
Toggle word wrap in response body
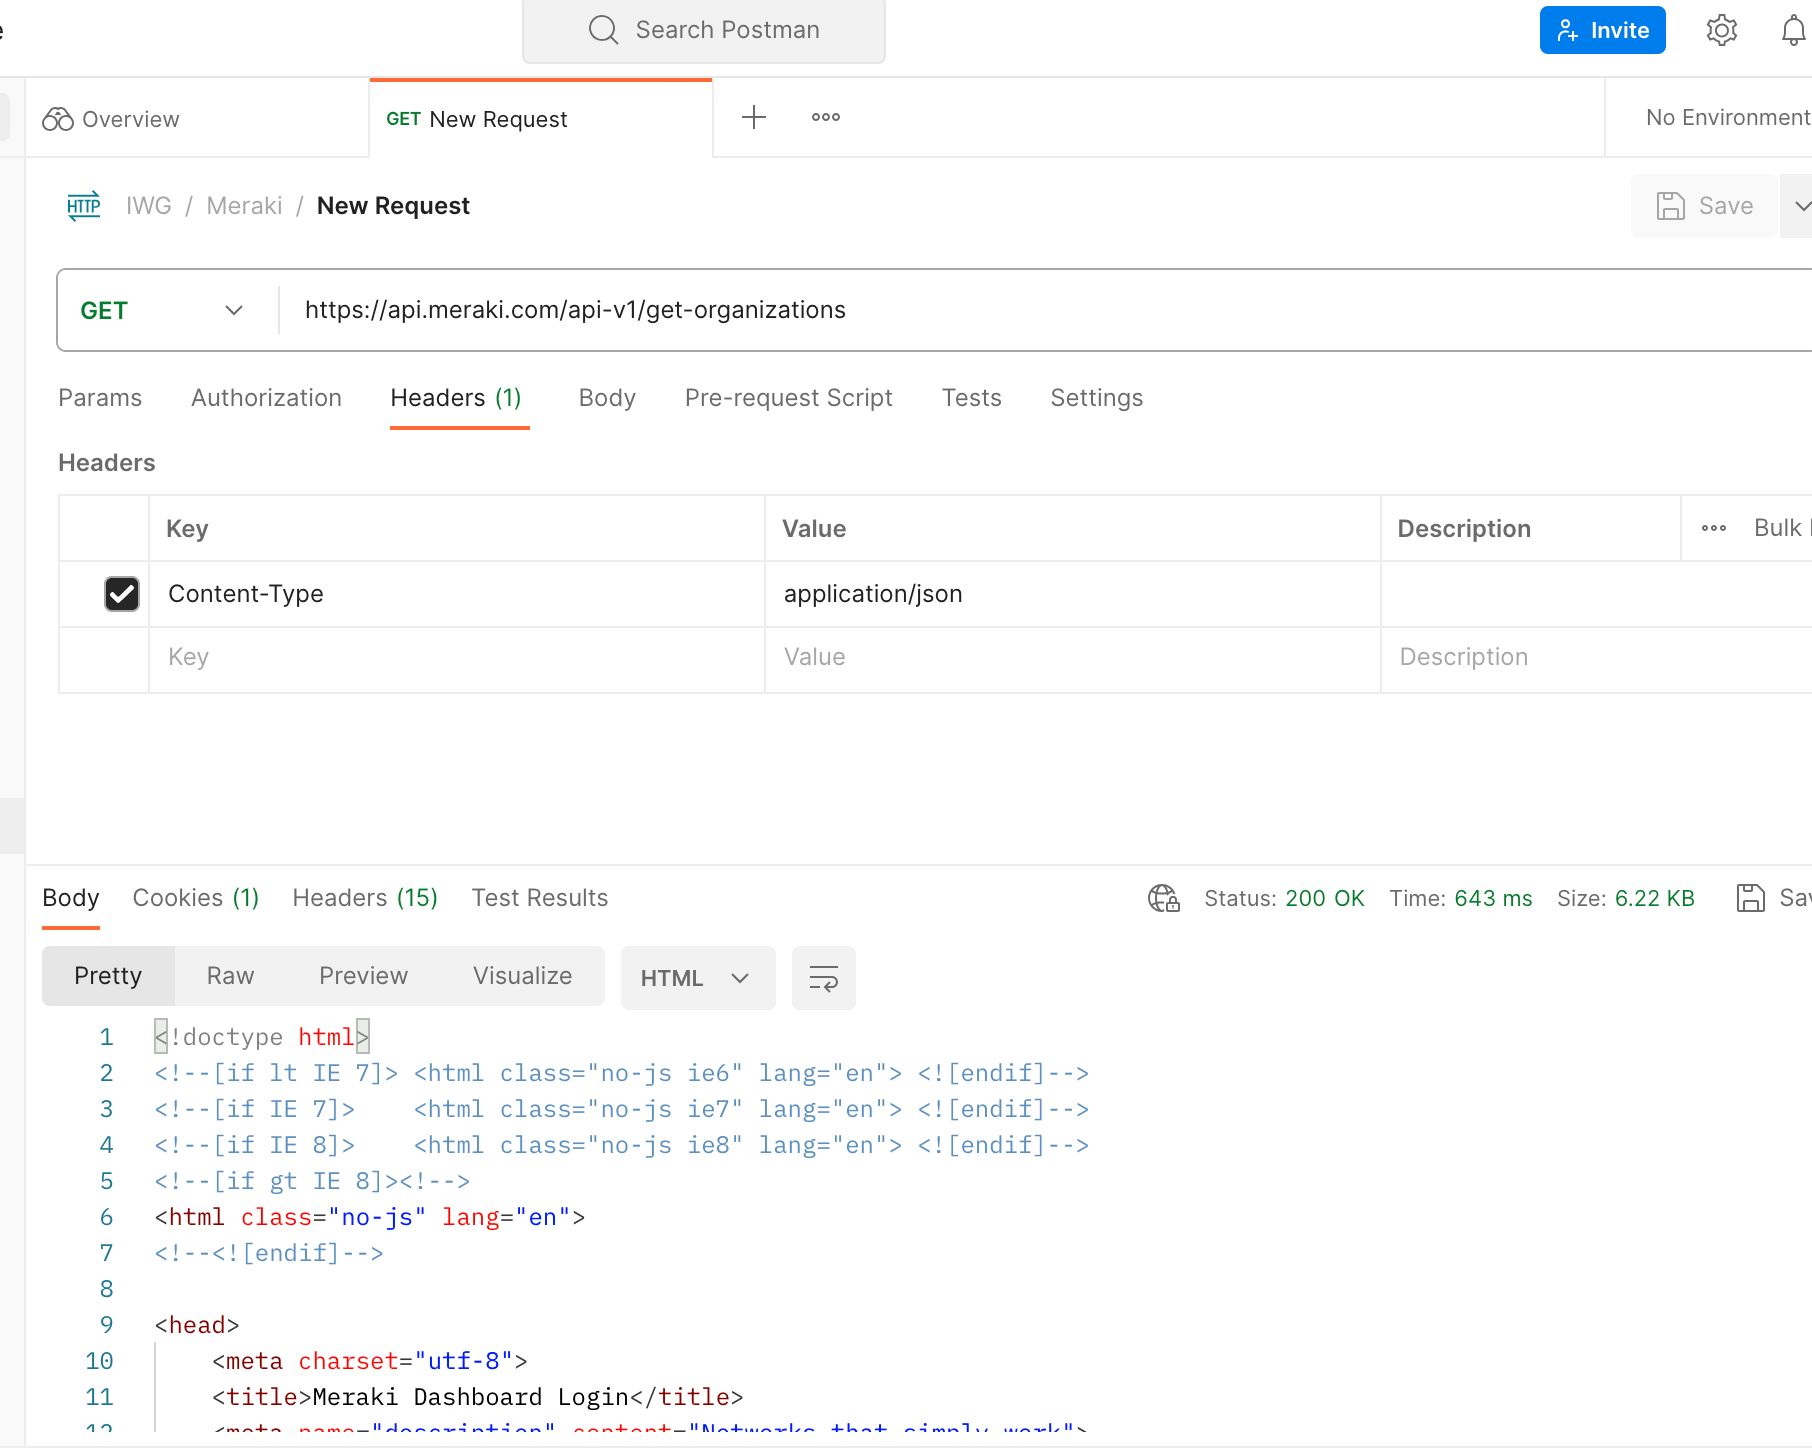point(823,978)
